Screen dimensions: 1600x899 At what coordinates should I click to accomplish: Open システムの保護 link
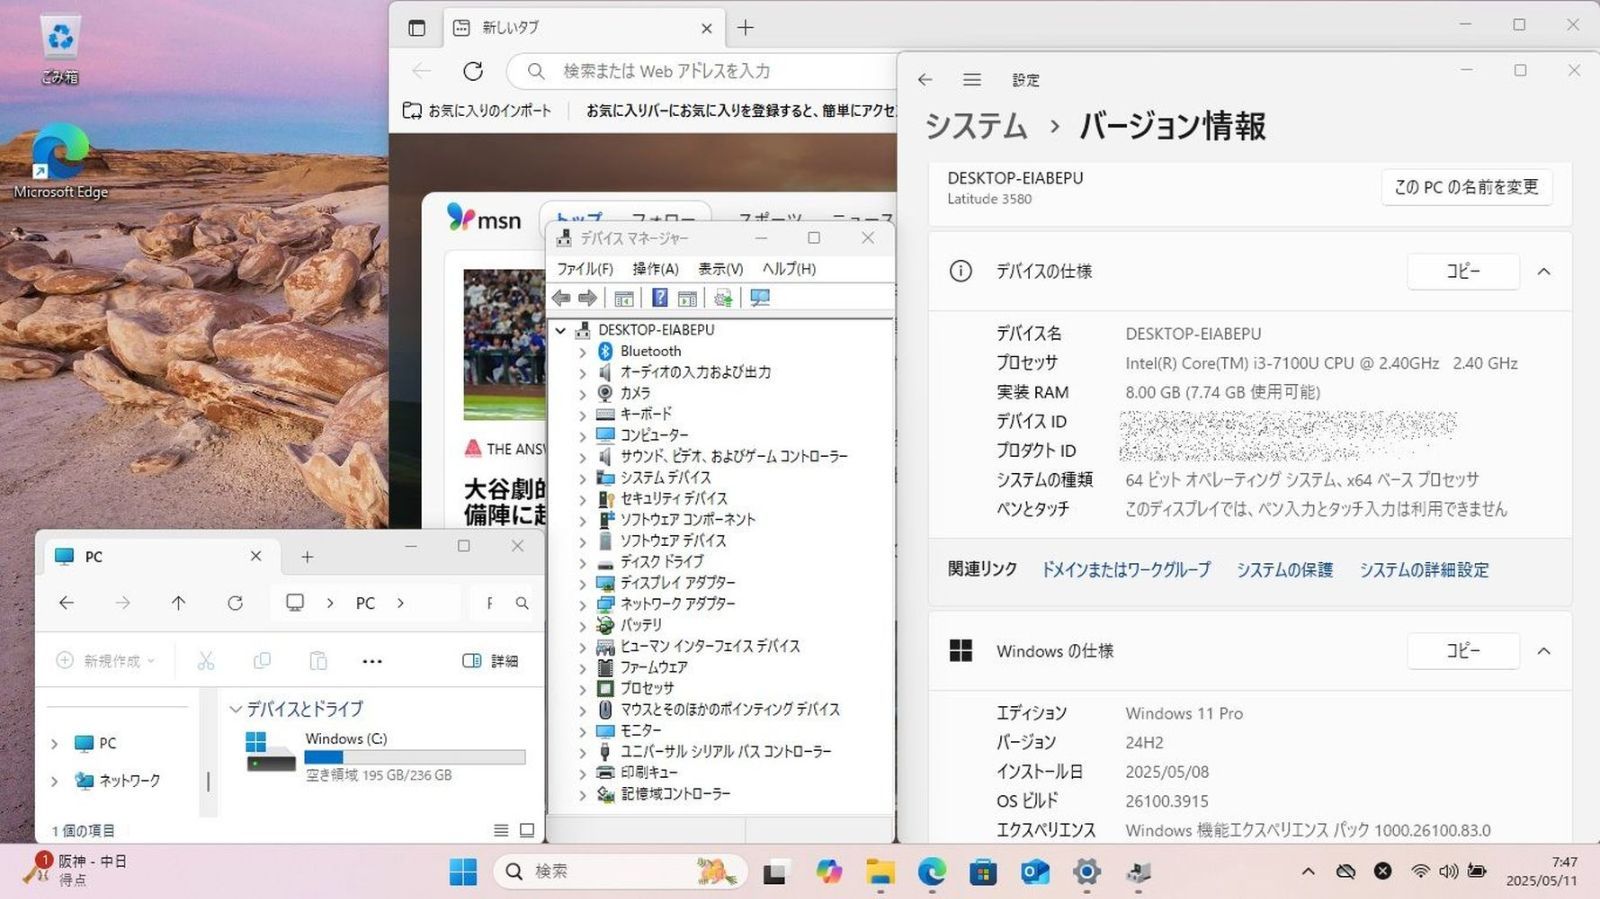click(1285, 570)
